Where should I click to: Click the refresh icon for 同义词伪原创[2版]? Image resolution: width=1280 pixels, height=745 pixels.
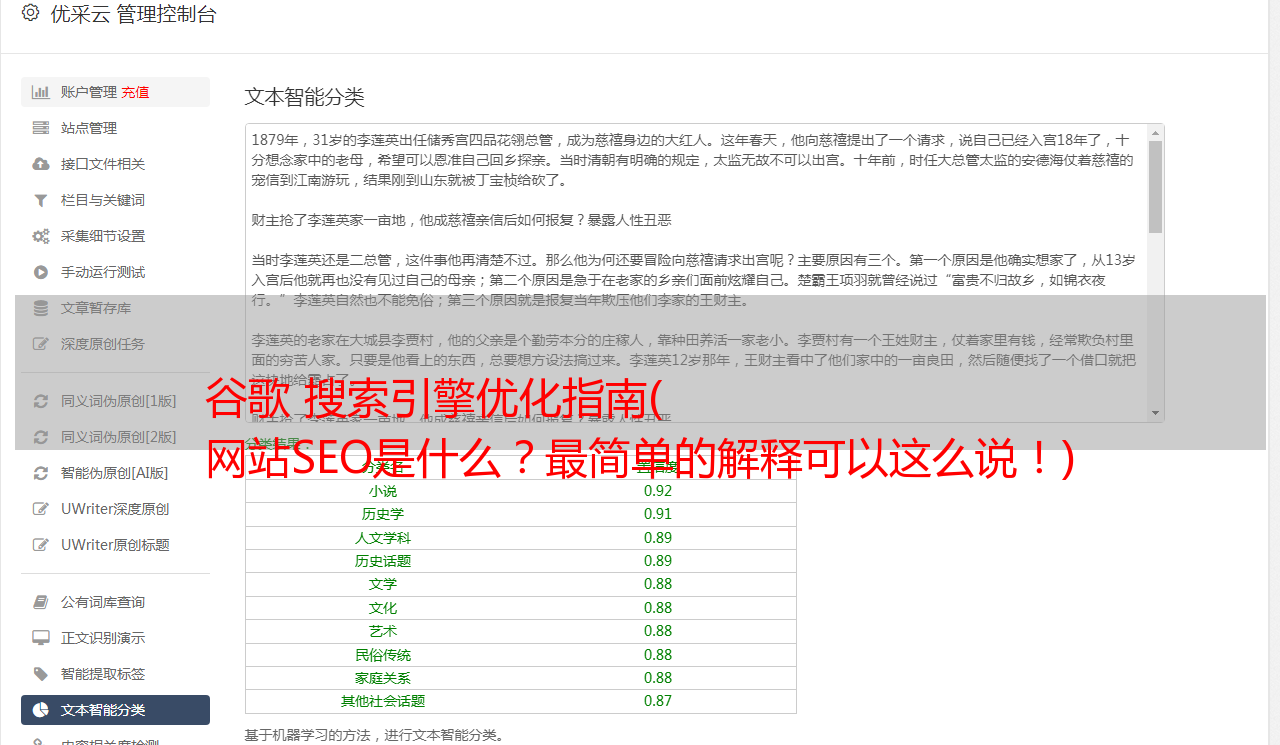click(41, 437)
